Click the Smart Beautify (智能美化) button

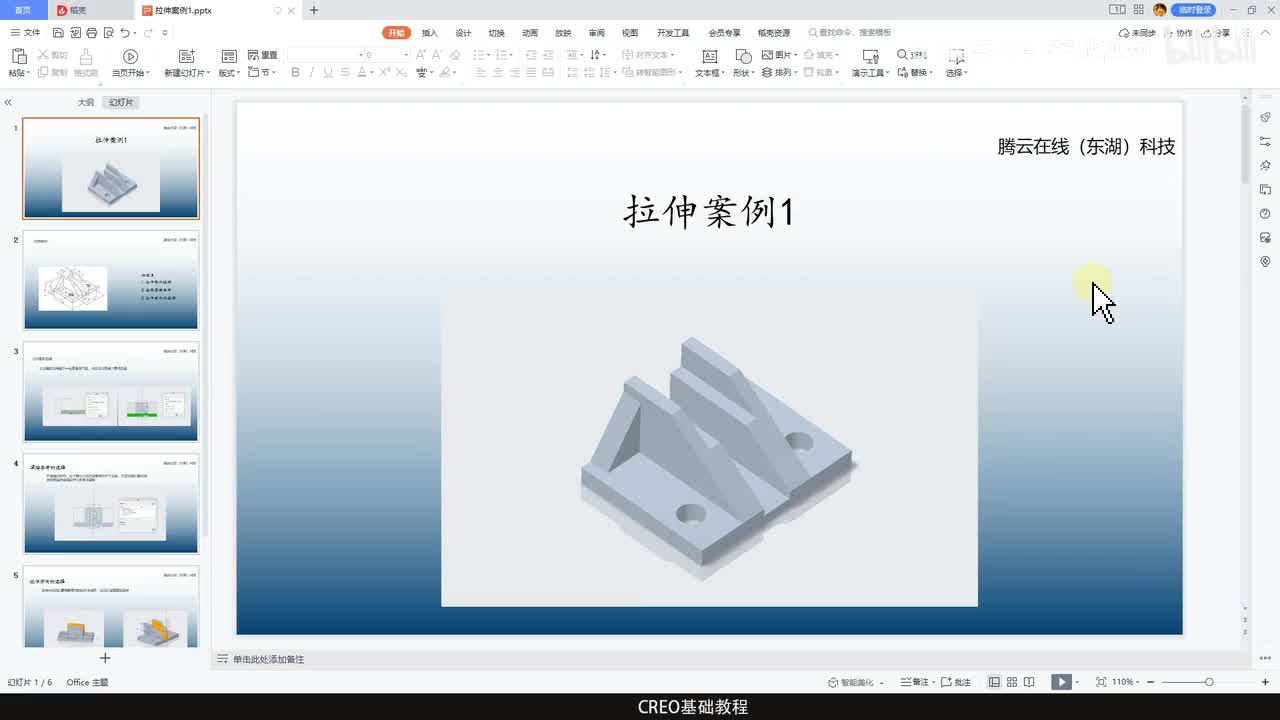857,682
